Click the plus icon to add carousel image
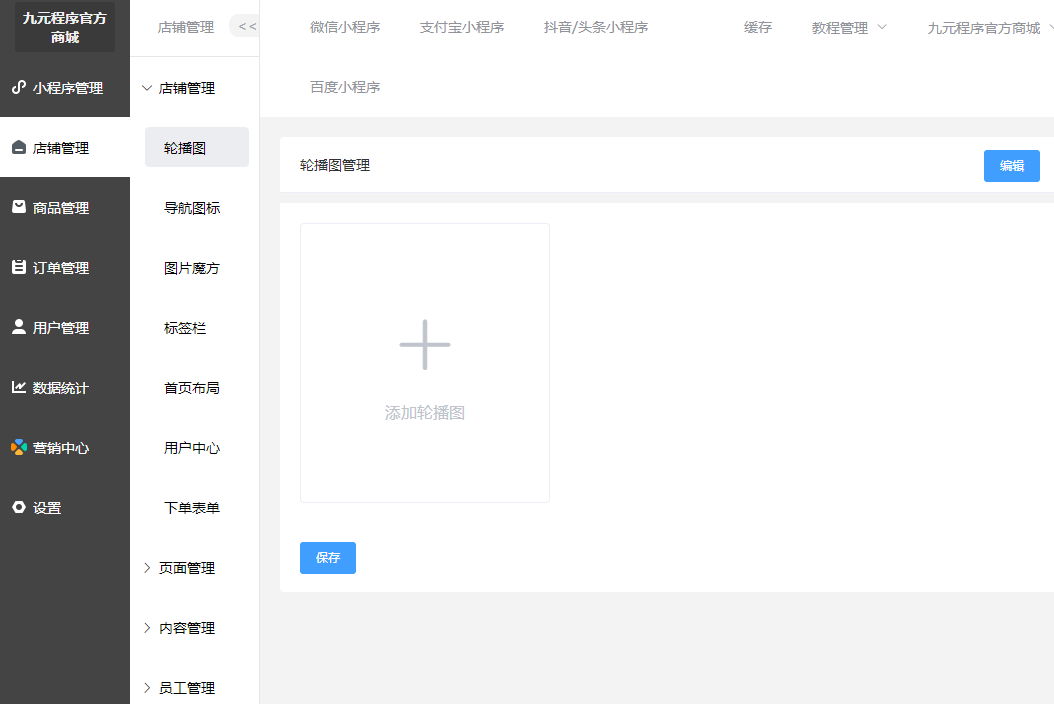The height and width of the screenshot is (704, 1054). click(x=425, y=345)
